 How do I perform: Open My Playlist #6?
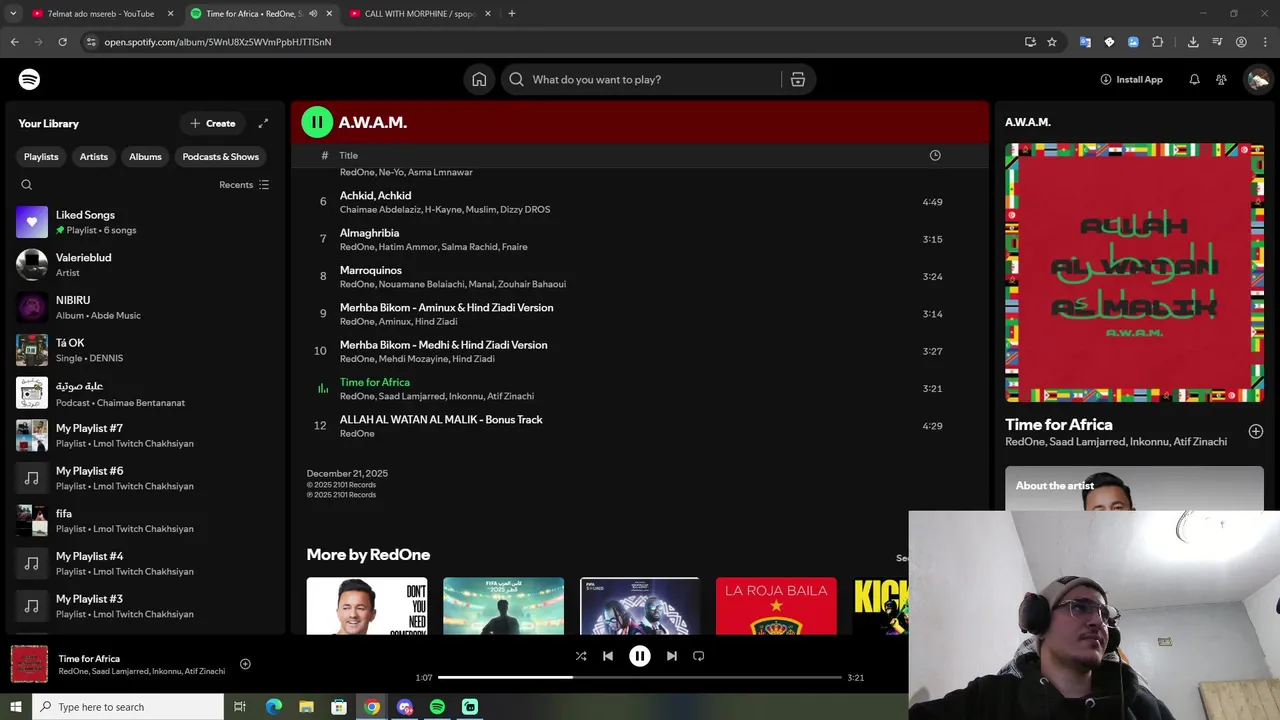coord(144,478)
